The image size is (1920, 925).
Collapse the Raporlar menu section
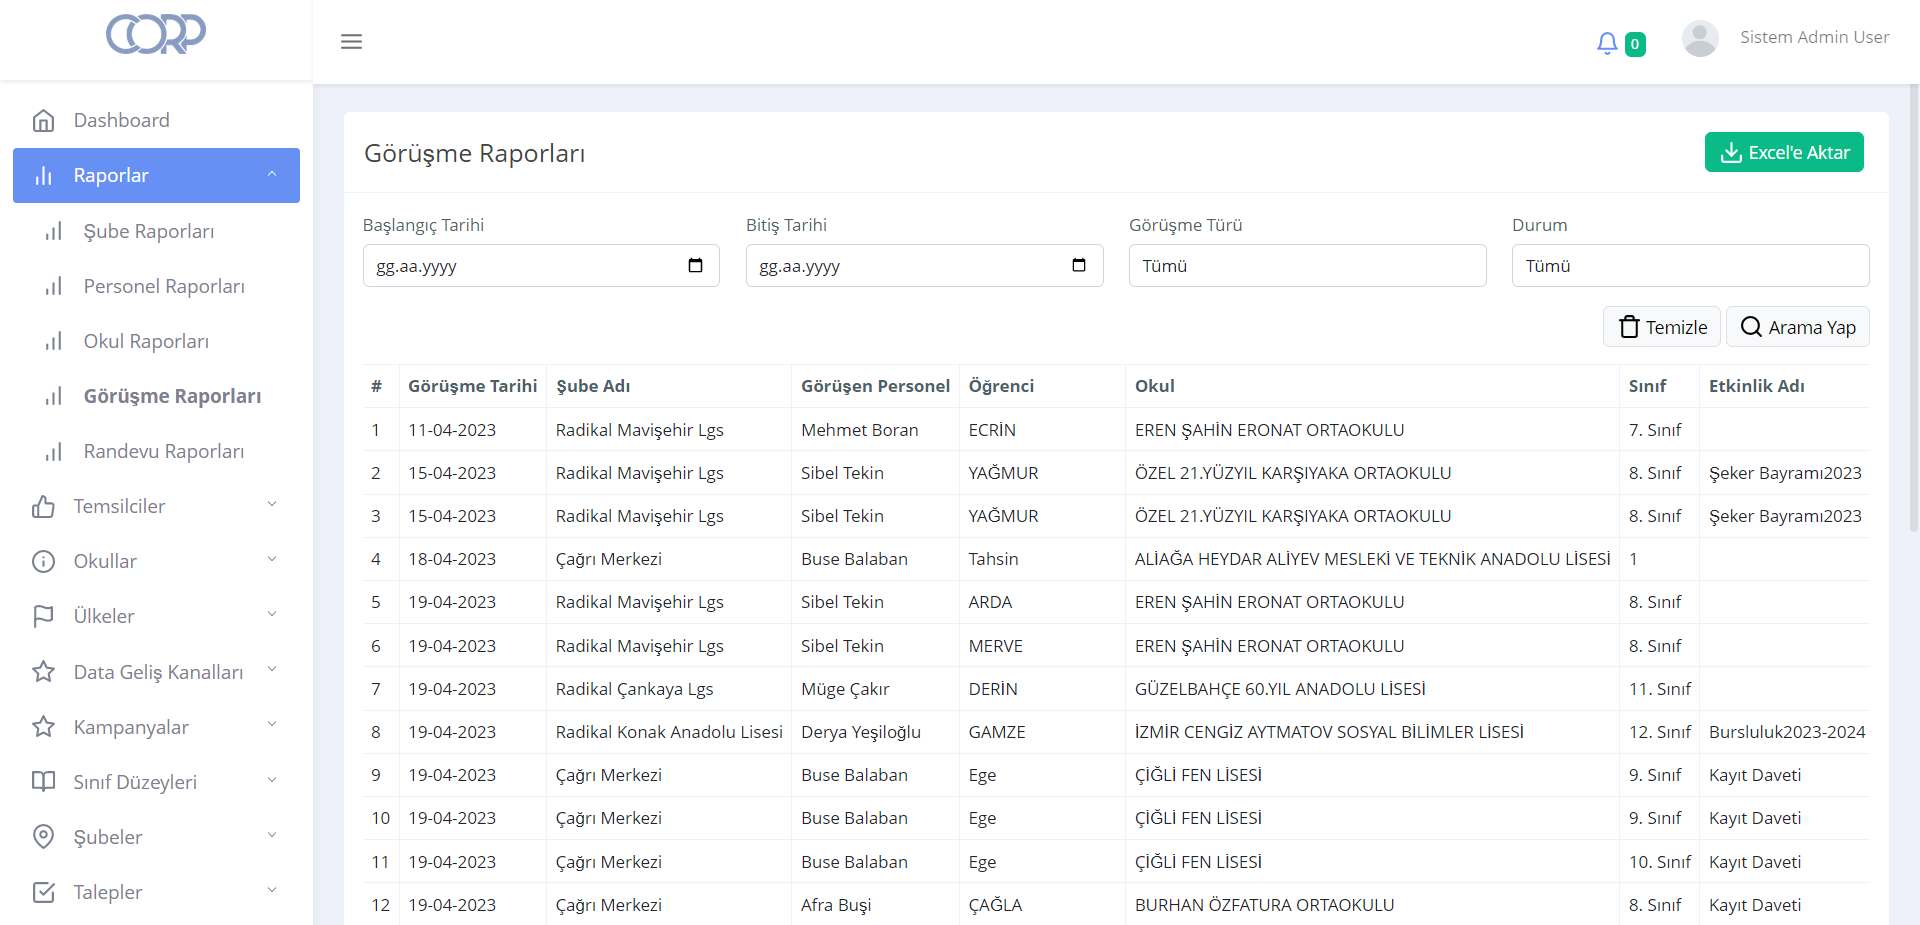click(x=272, y=175)
